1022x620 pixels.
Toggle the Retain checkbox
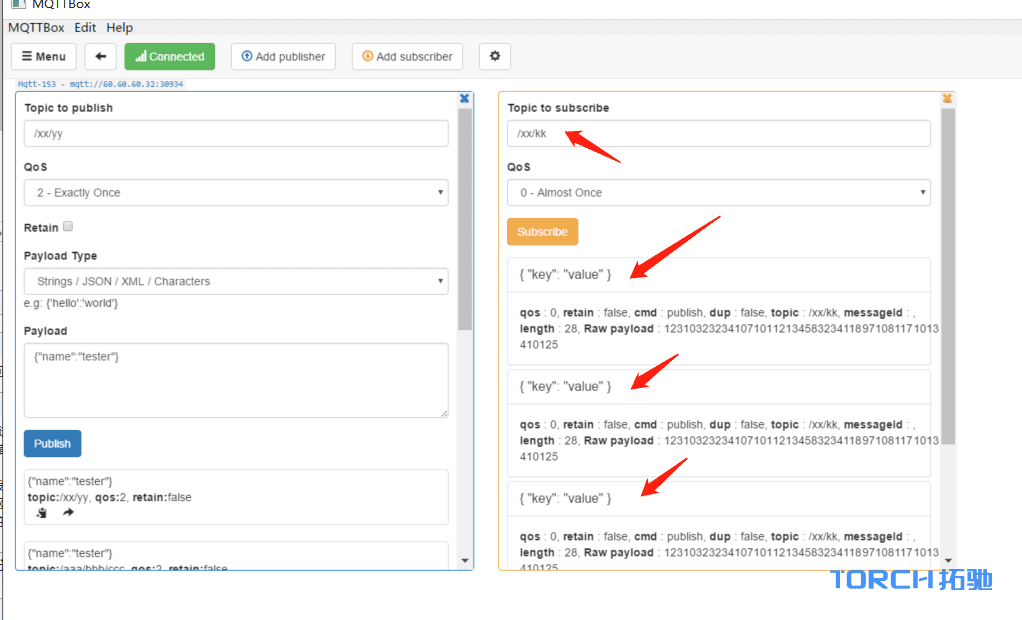(68, 226)
